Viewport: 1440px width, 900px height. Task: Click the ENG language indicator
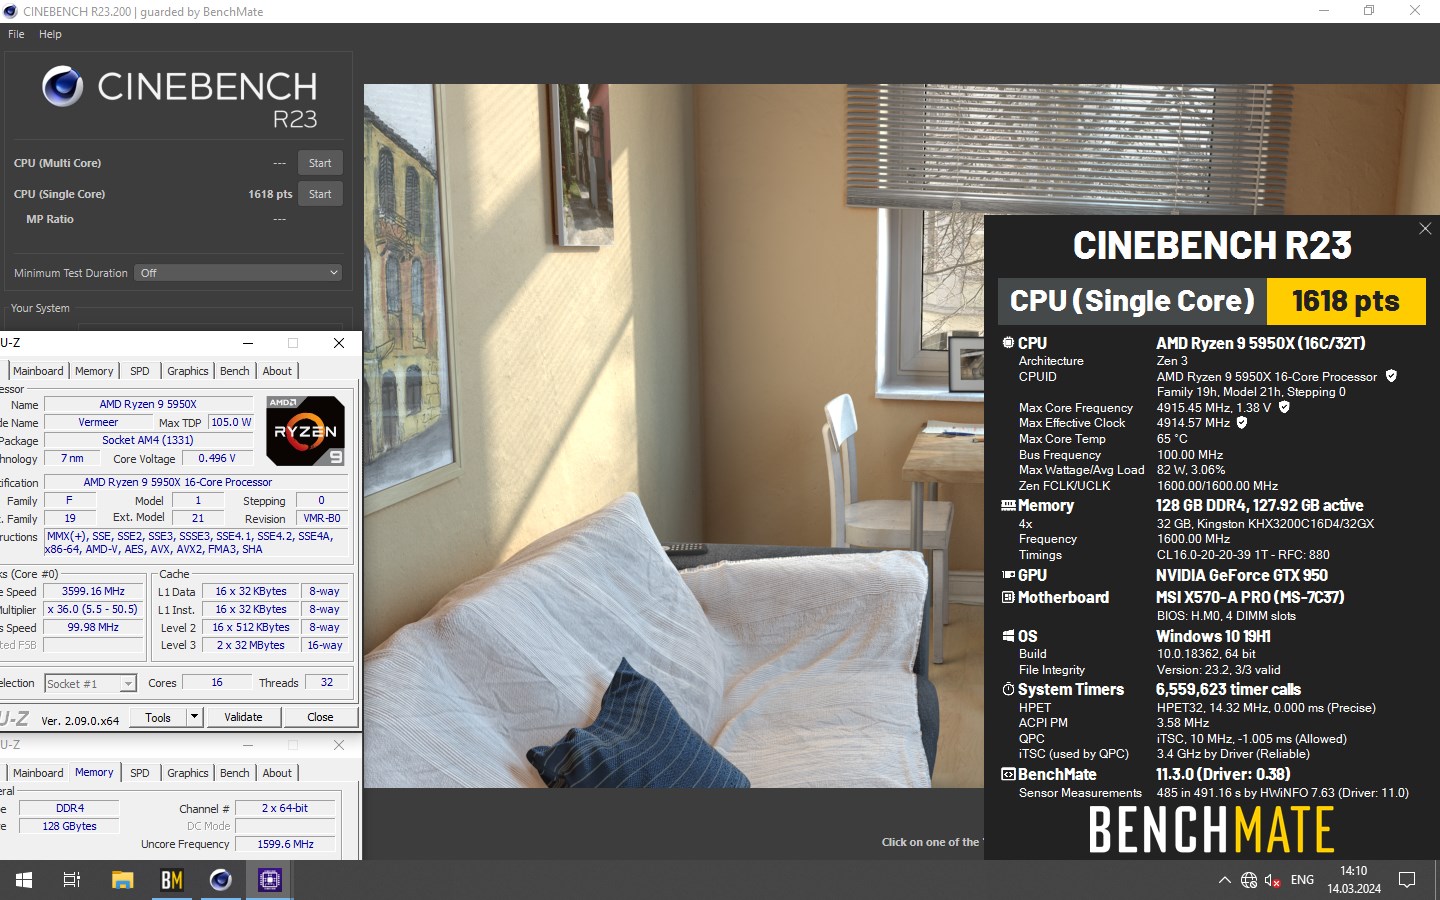coord(1302,880)
